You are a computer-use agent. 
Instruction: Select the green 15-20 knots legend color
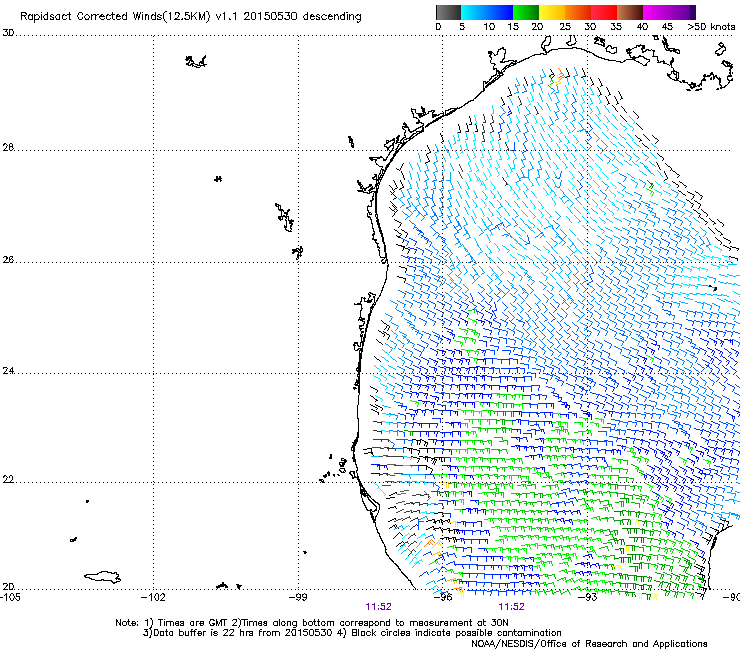point(526,12)
